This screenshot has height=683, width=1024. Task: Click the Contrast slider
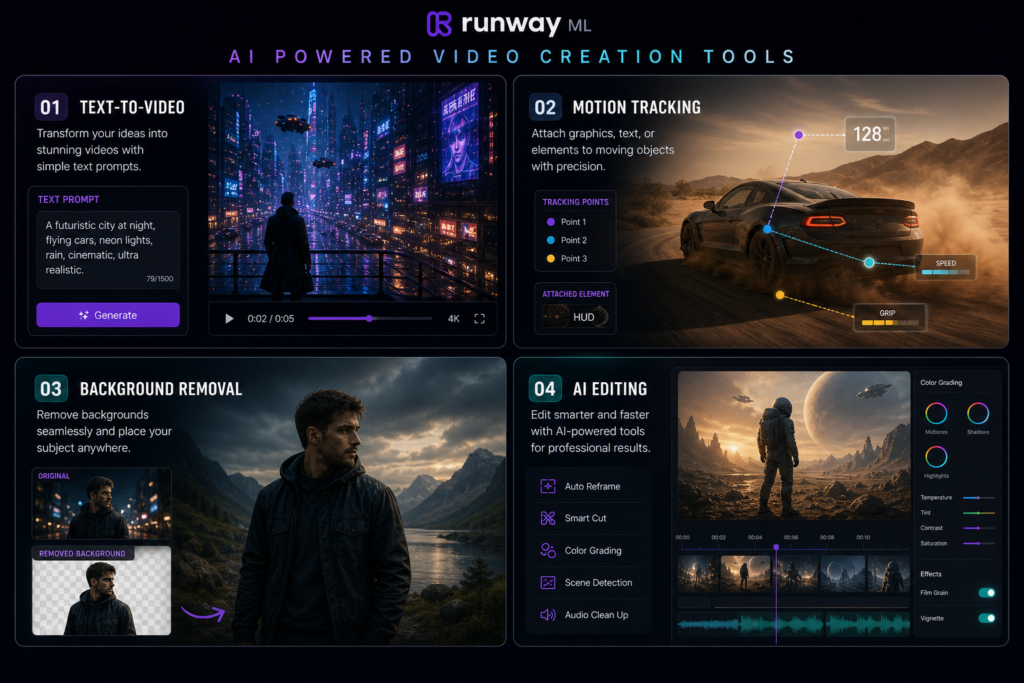coord(979,528)
